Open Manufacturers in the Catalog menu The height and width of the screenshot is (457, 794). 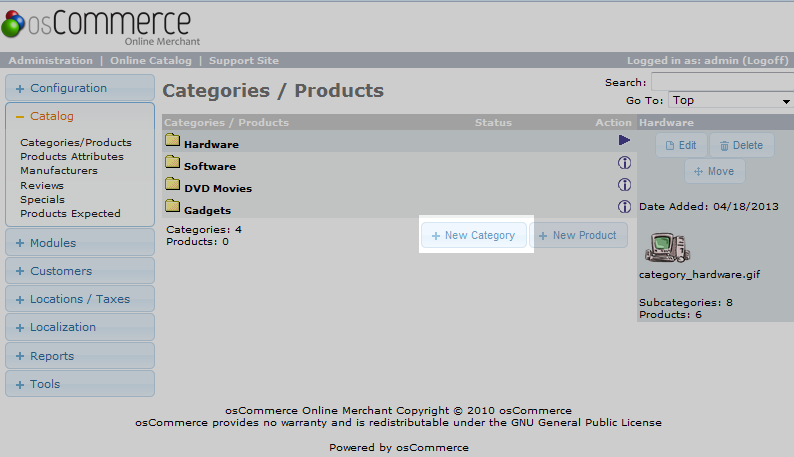point(59,171)
